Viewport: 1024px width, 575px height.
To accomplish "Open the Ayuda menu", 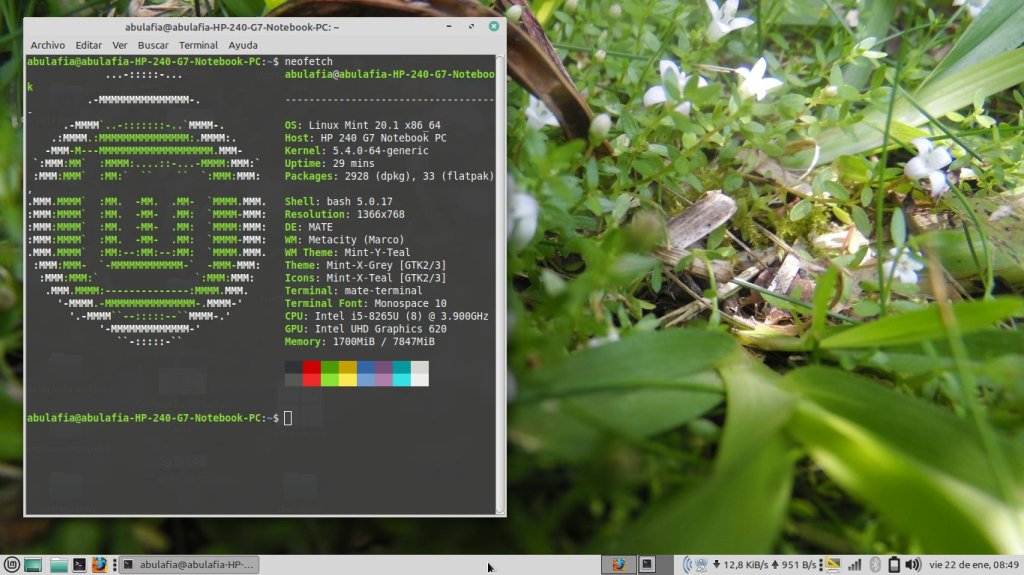I will (243, 45).
